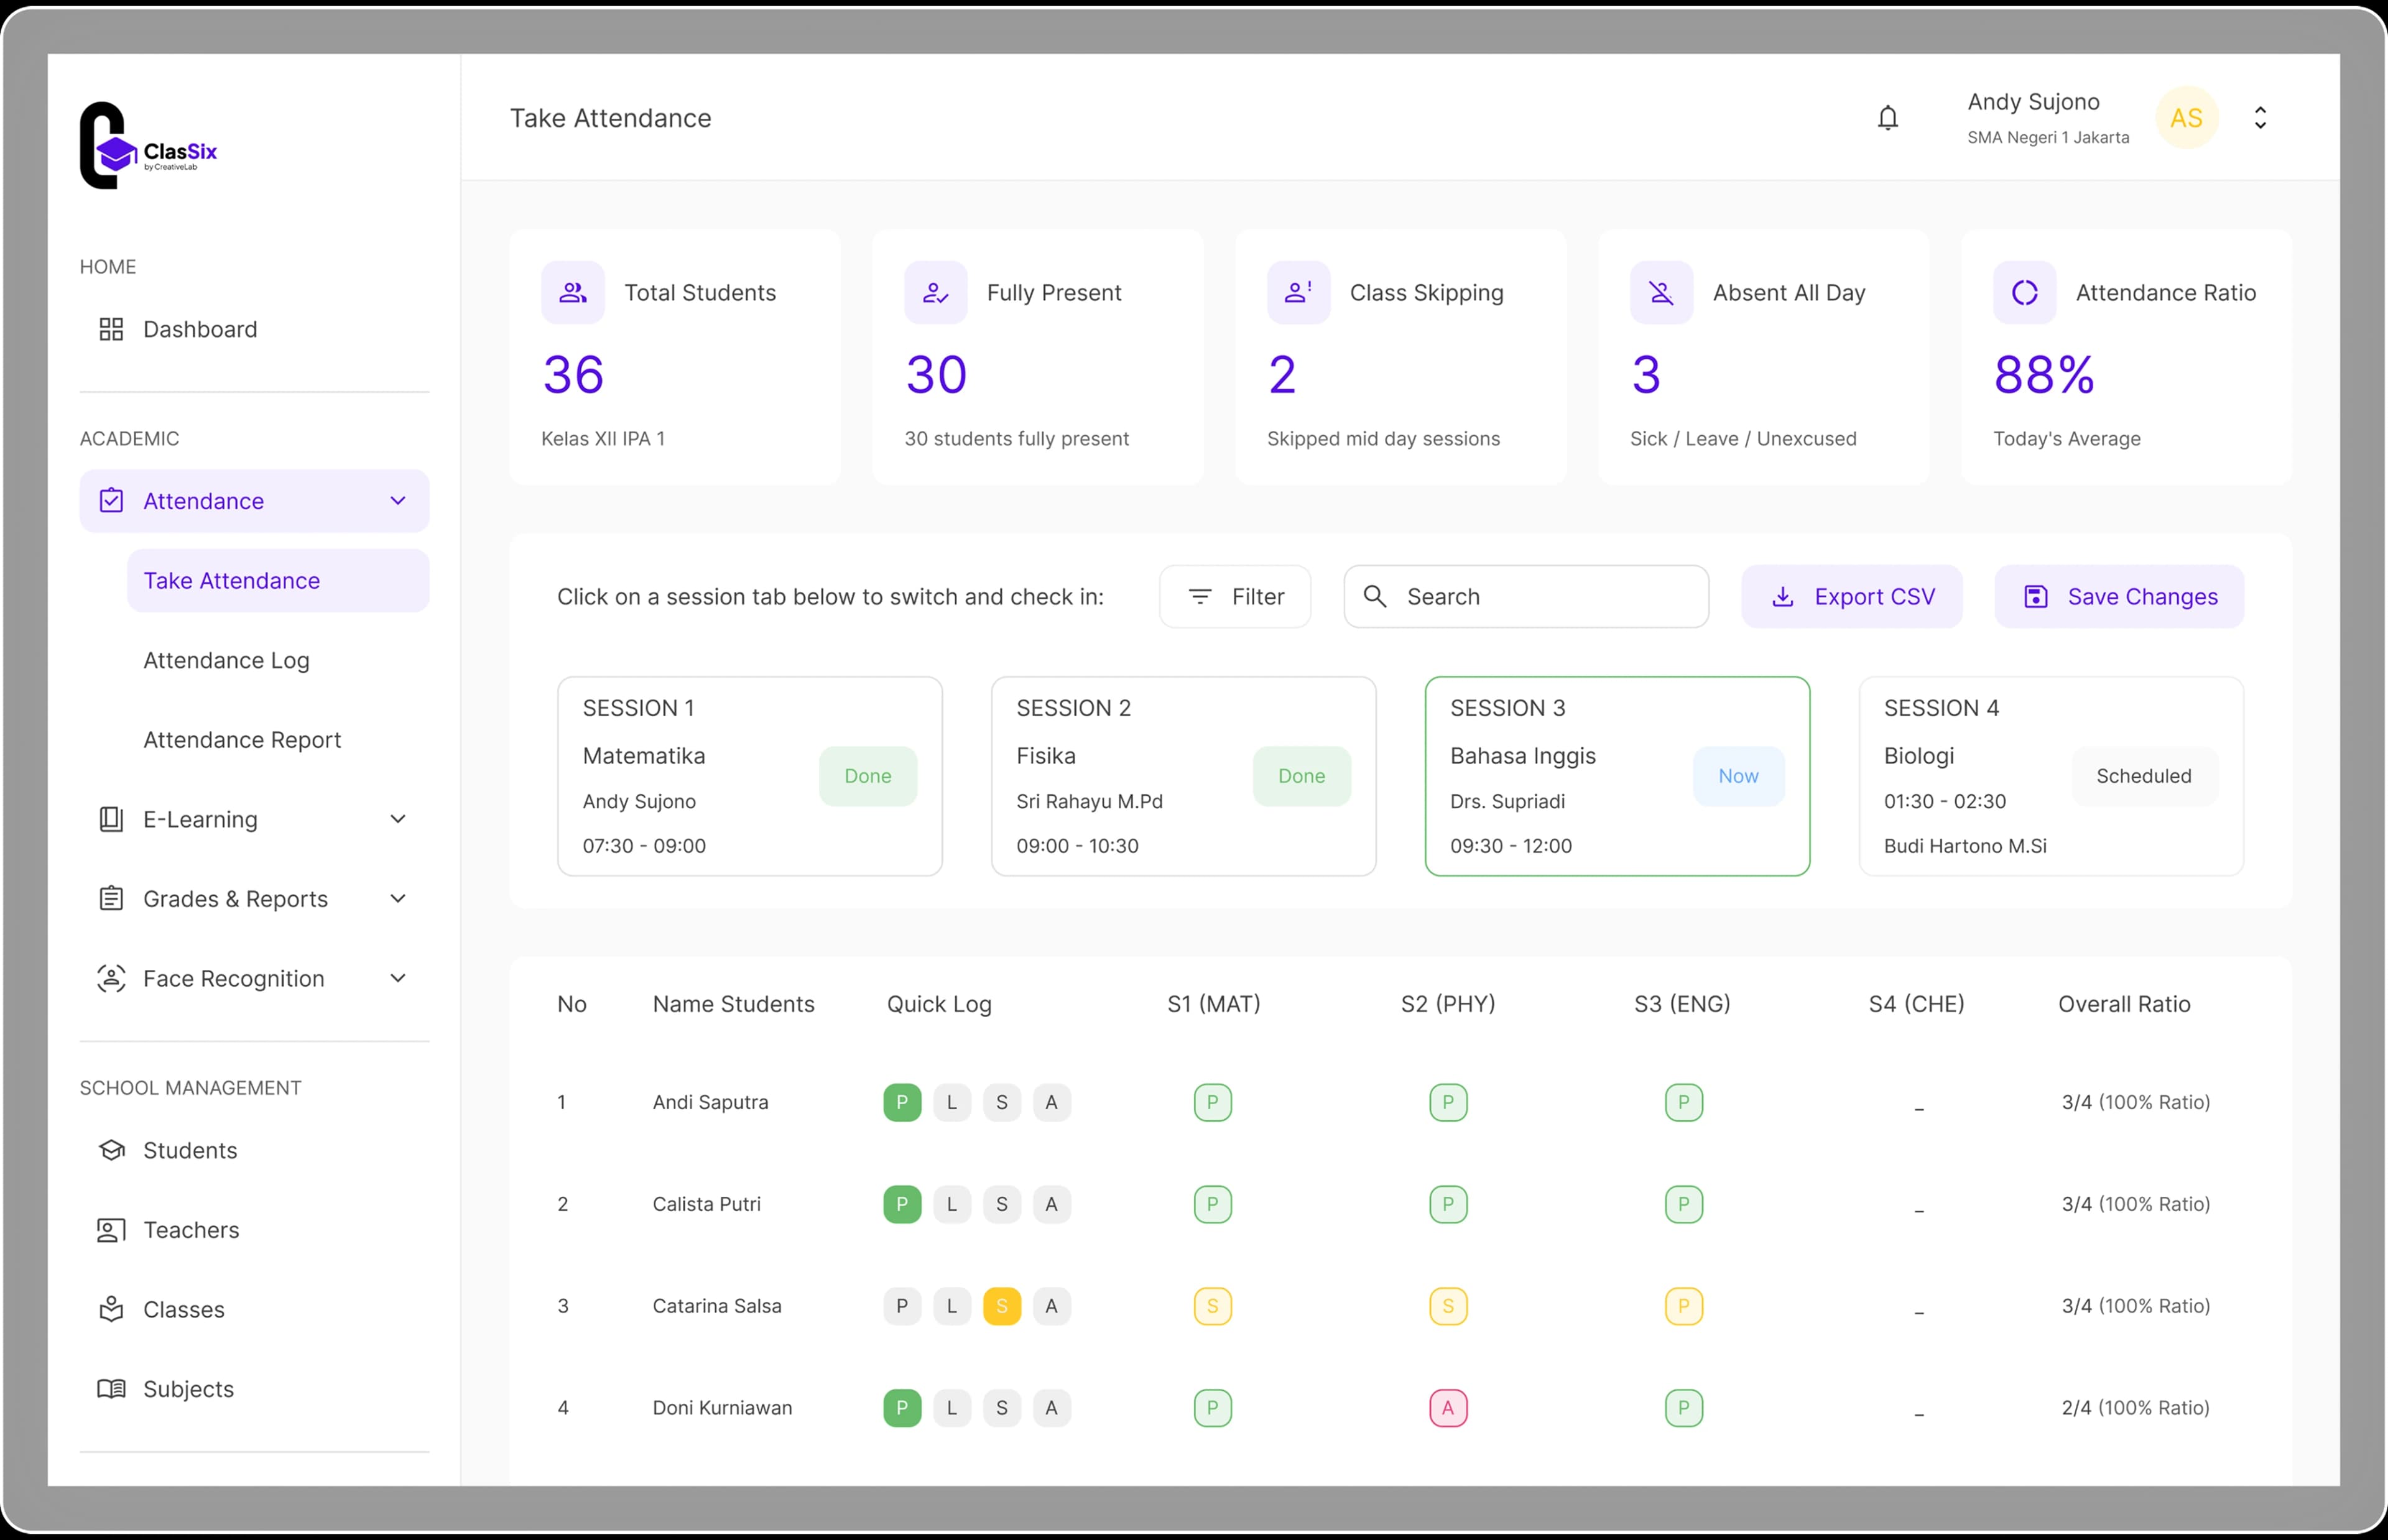
Task: Click the filter lines icon
Action: 1200,596
